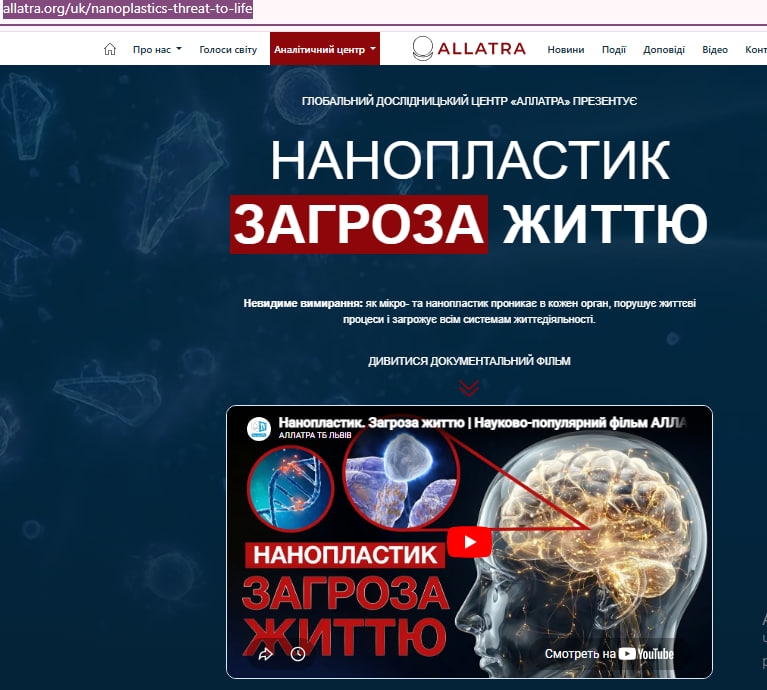Open the АЛЛАТРА ТБ ЛЬВІВ channel avatar
This screenshot has height=690, width=767.
[259, 429]
